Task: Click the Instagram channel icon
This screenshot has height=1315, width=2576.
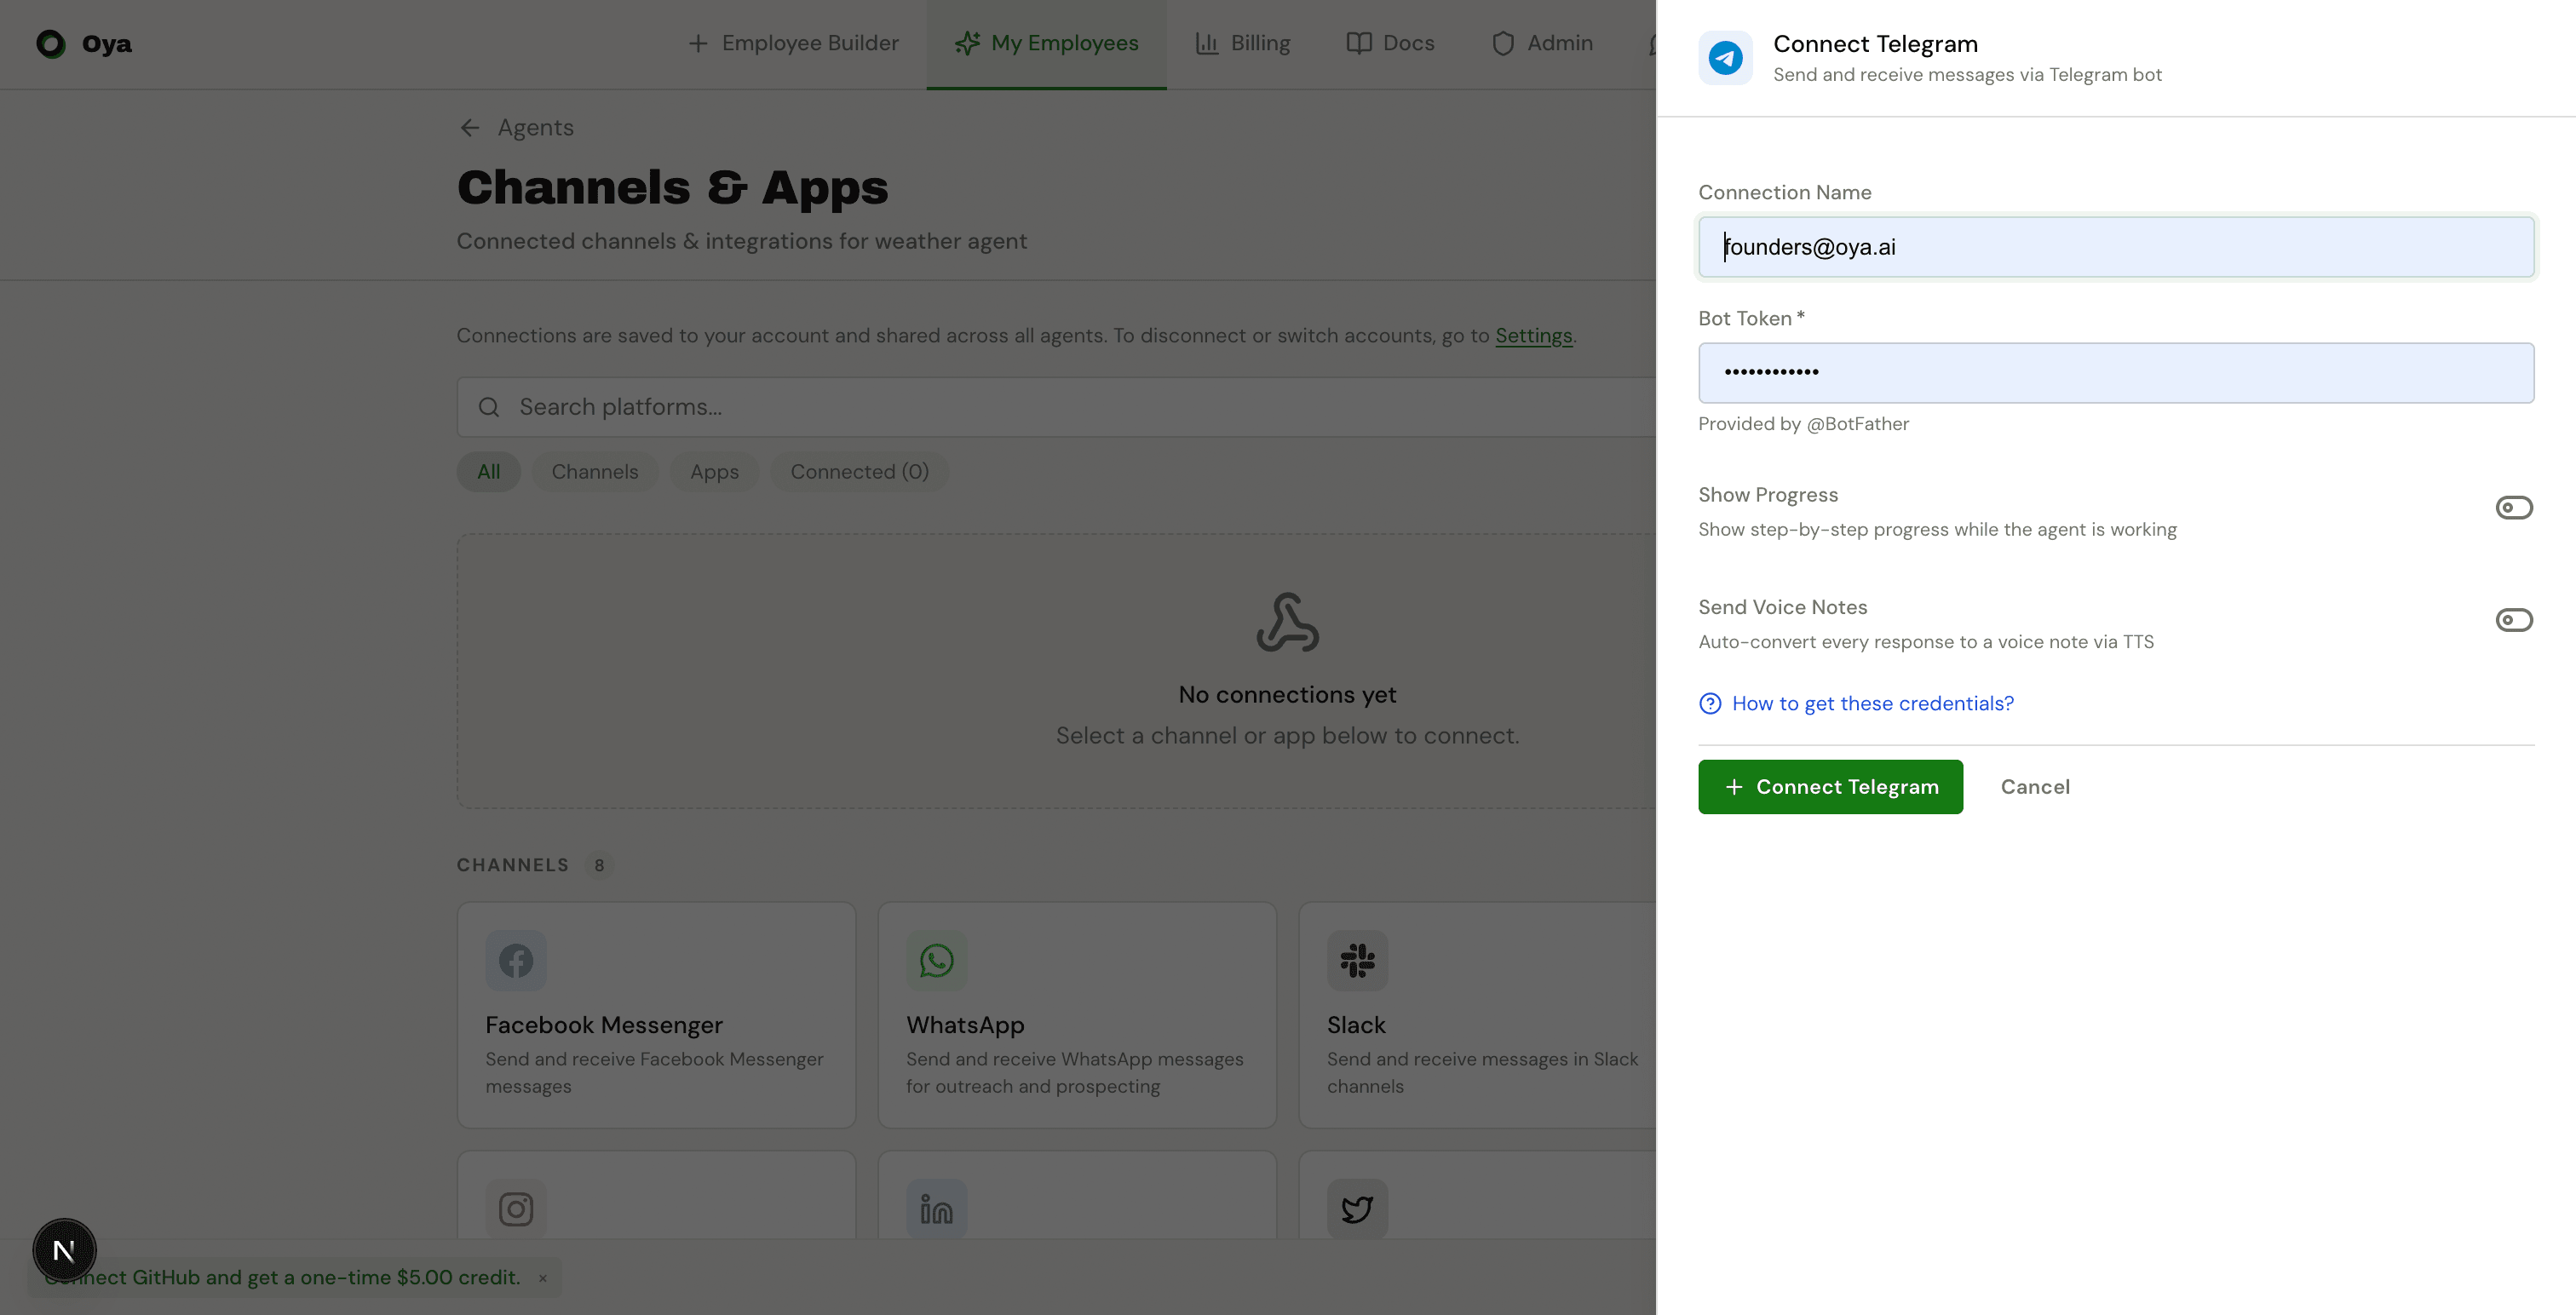Action: 515,1208
